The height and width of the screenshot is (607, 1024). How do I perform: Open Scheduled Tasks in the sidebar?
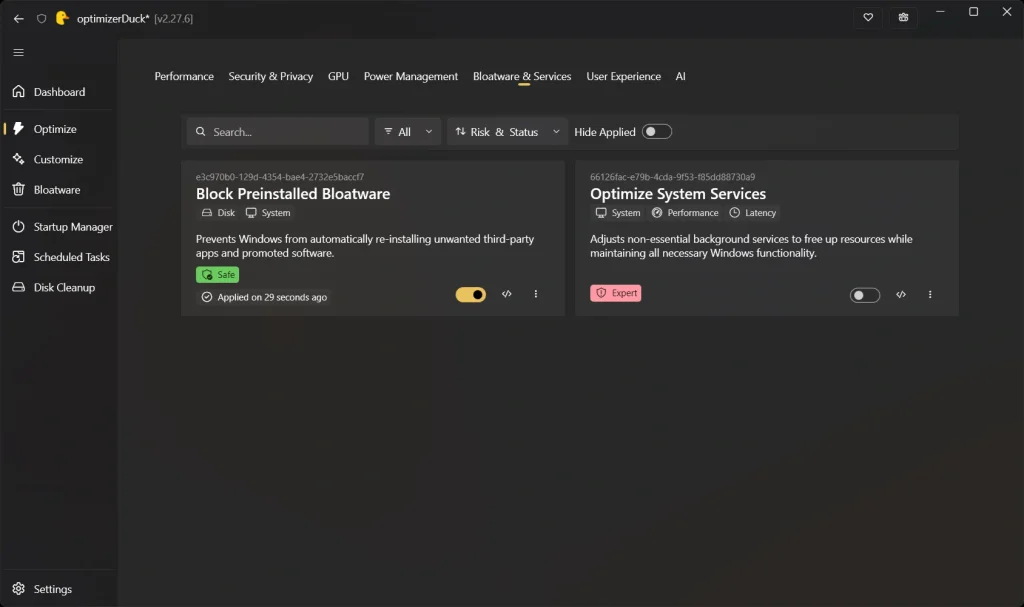coord(59,257)
